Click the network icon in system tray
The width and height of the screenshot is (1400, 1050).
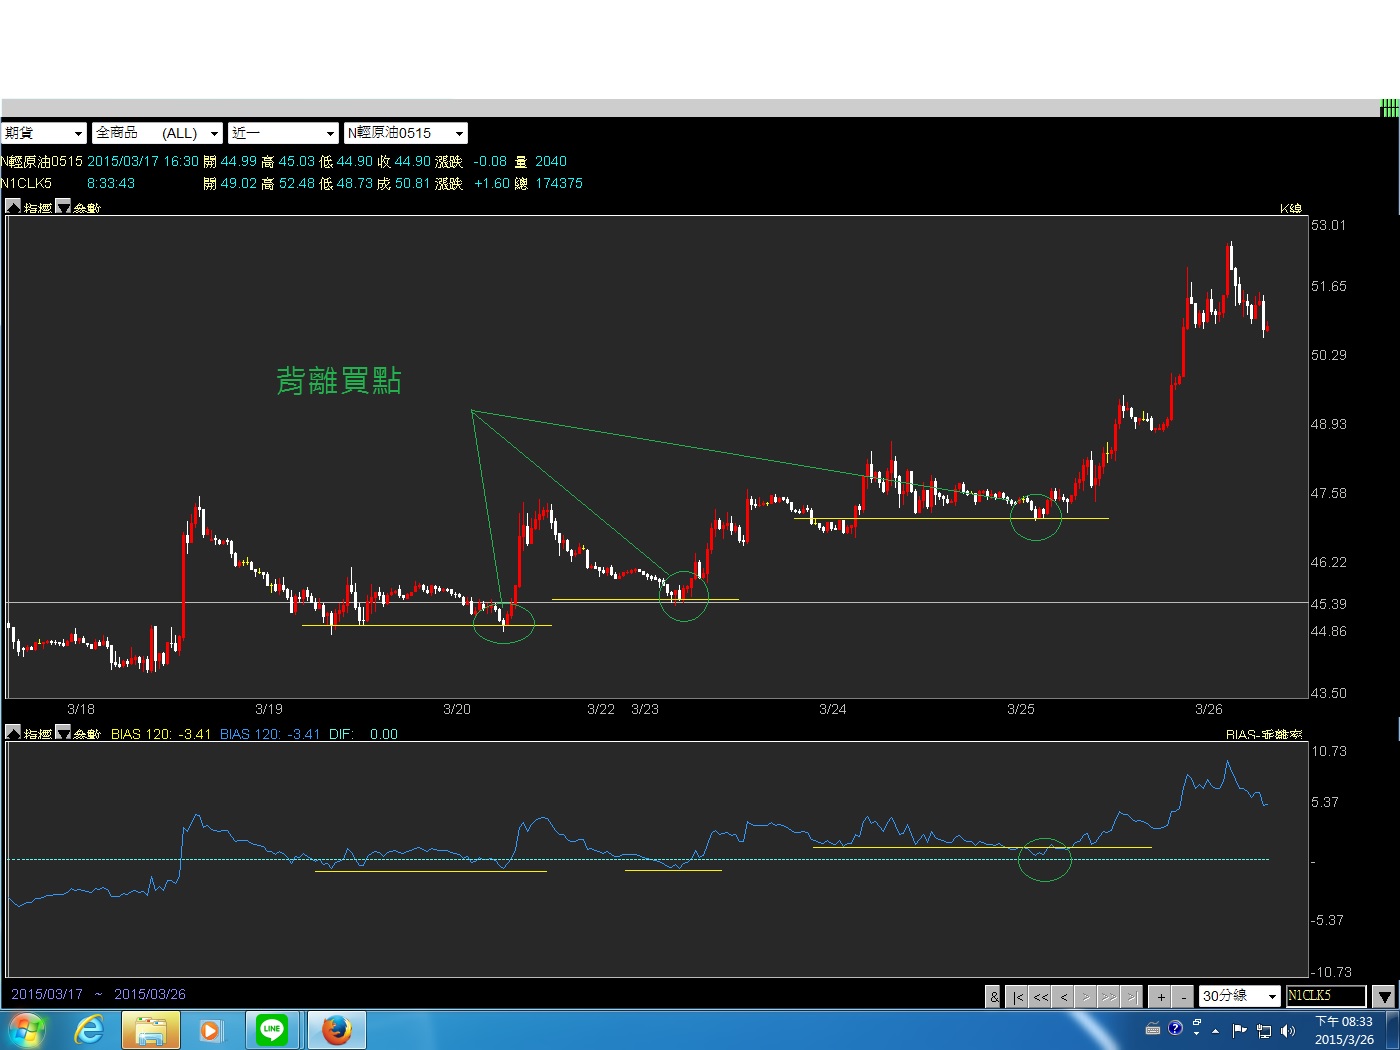click(x=1264, y=1031)
